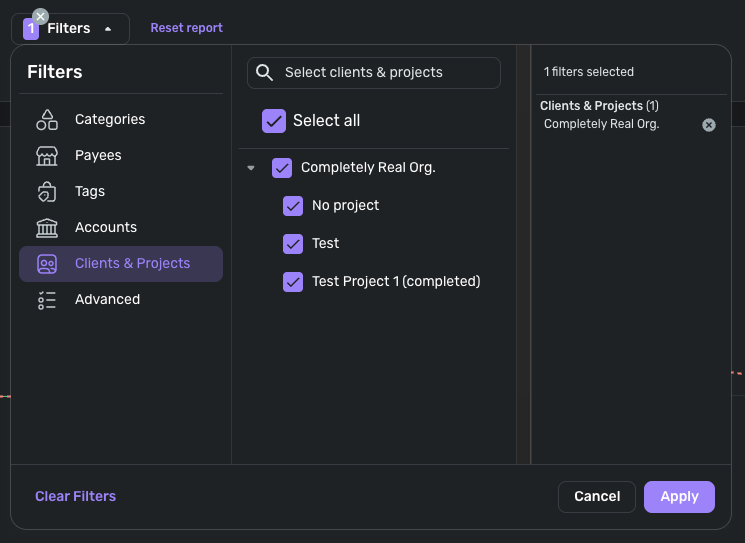The width and height of the screenshot is (745, 543).
Task: Collapse the Completely Real Org. tree arrow
Action: click(251, 169)
